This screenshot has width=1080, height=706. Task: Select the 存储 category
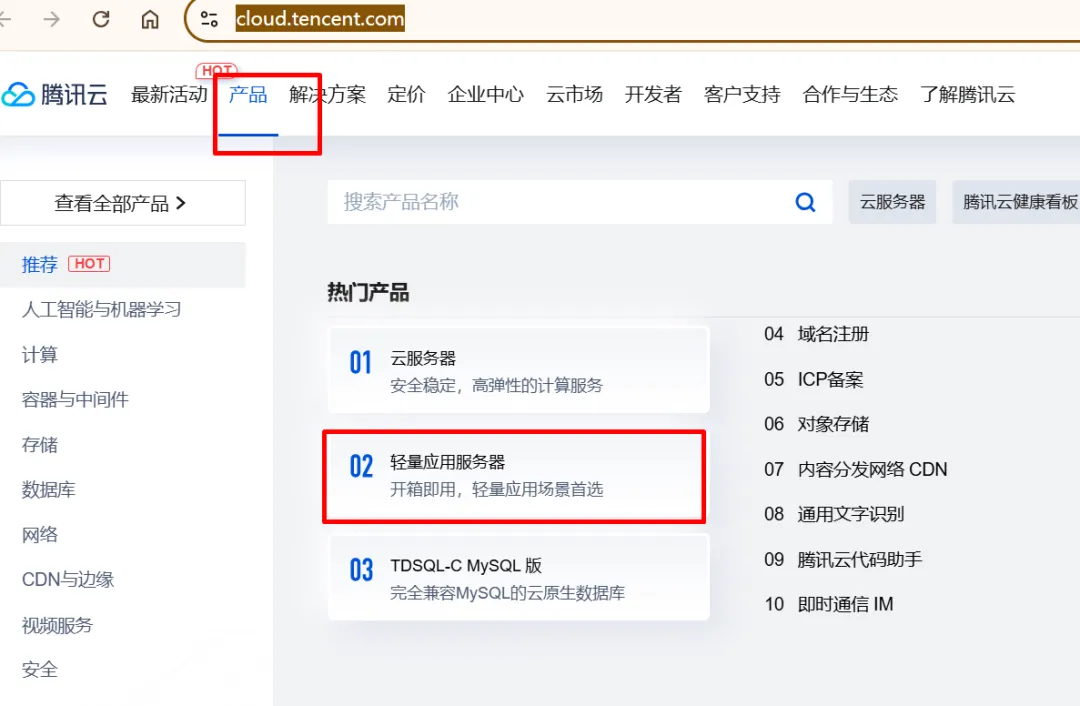39,445
